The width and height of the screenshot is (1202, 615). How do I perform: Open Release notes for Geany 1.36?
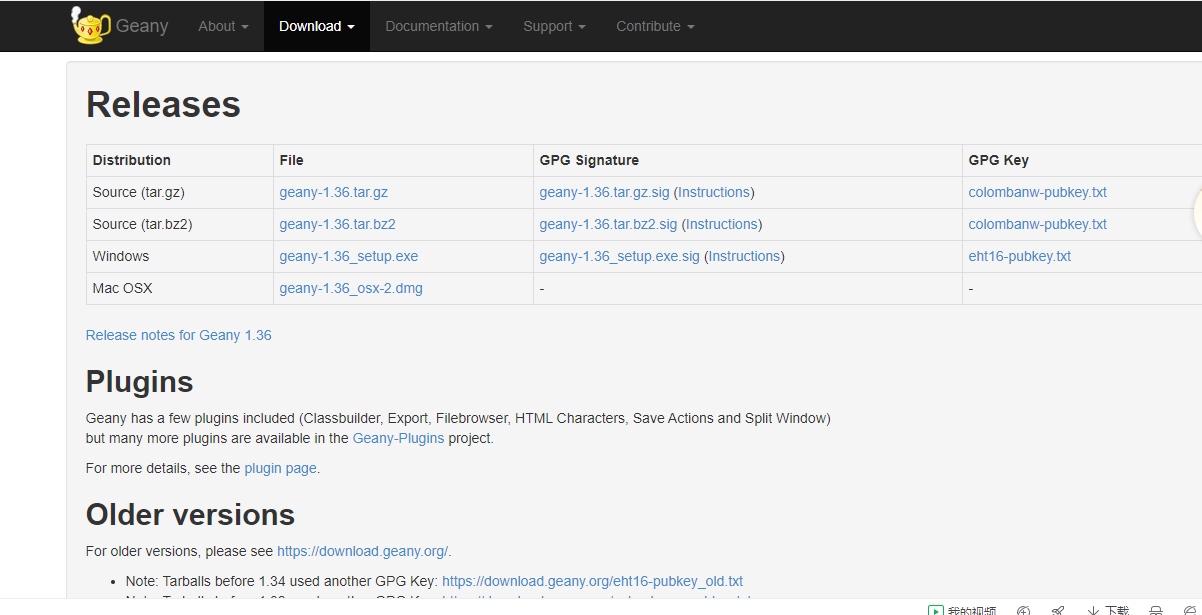(x=179, y=335)
